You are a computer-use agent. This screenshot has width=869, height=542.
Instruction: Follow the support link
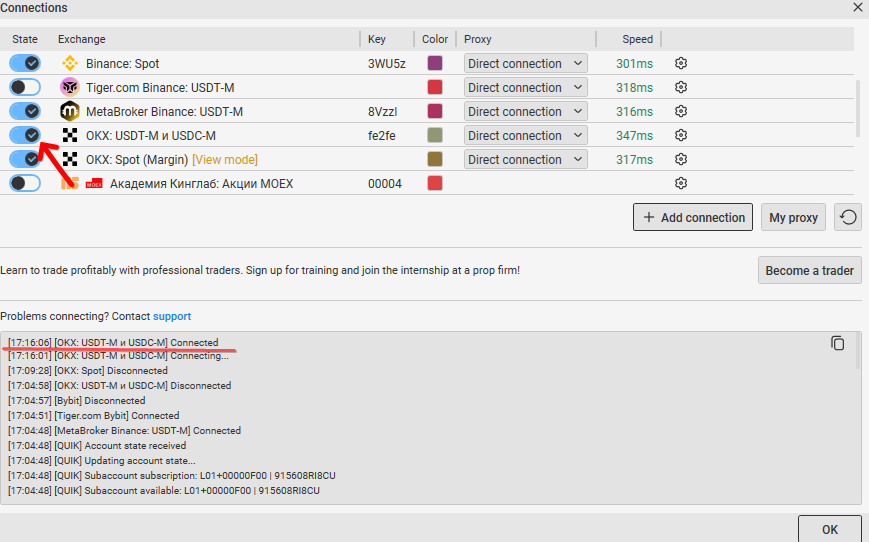click(x=172, y=316)
